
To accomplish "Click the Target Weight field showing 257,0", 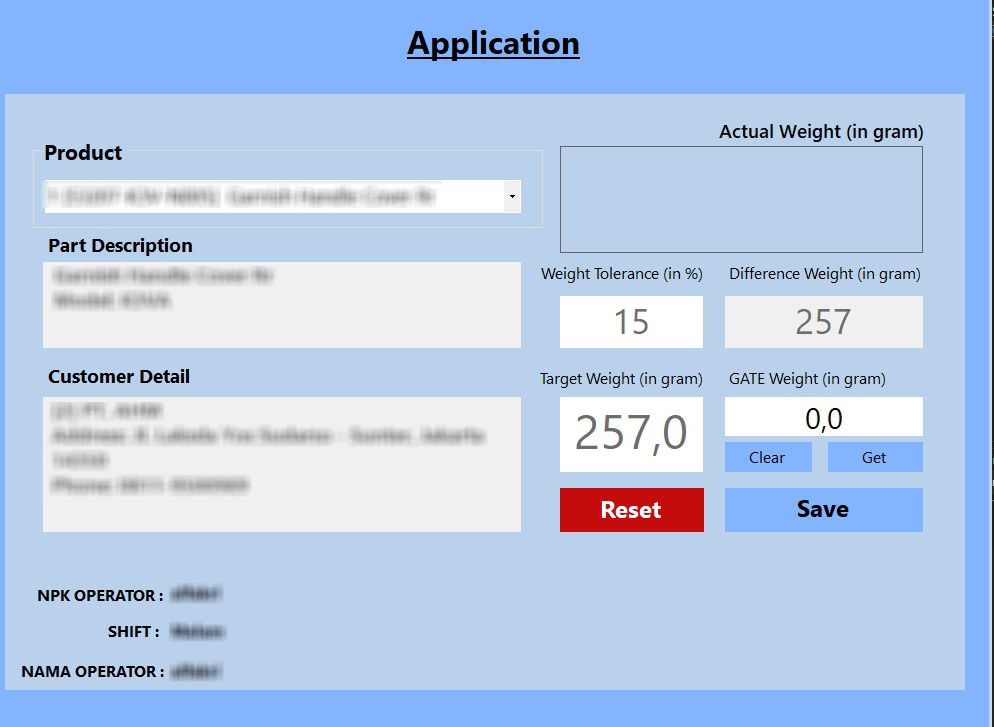I will (631, 433).
